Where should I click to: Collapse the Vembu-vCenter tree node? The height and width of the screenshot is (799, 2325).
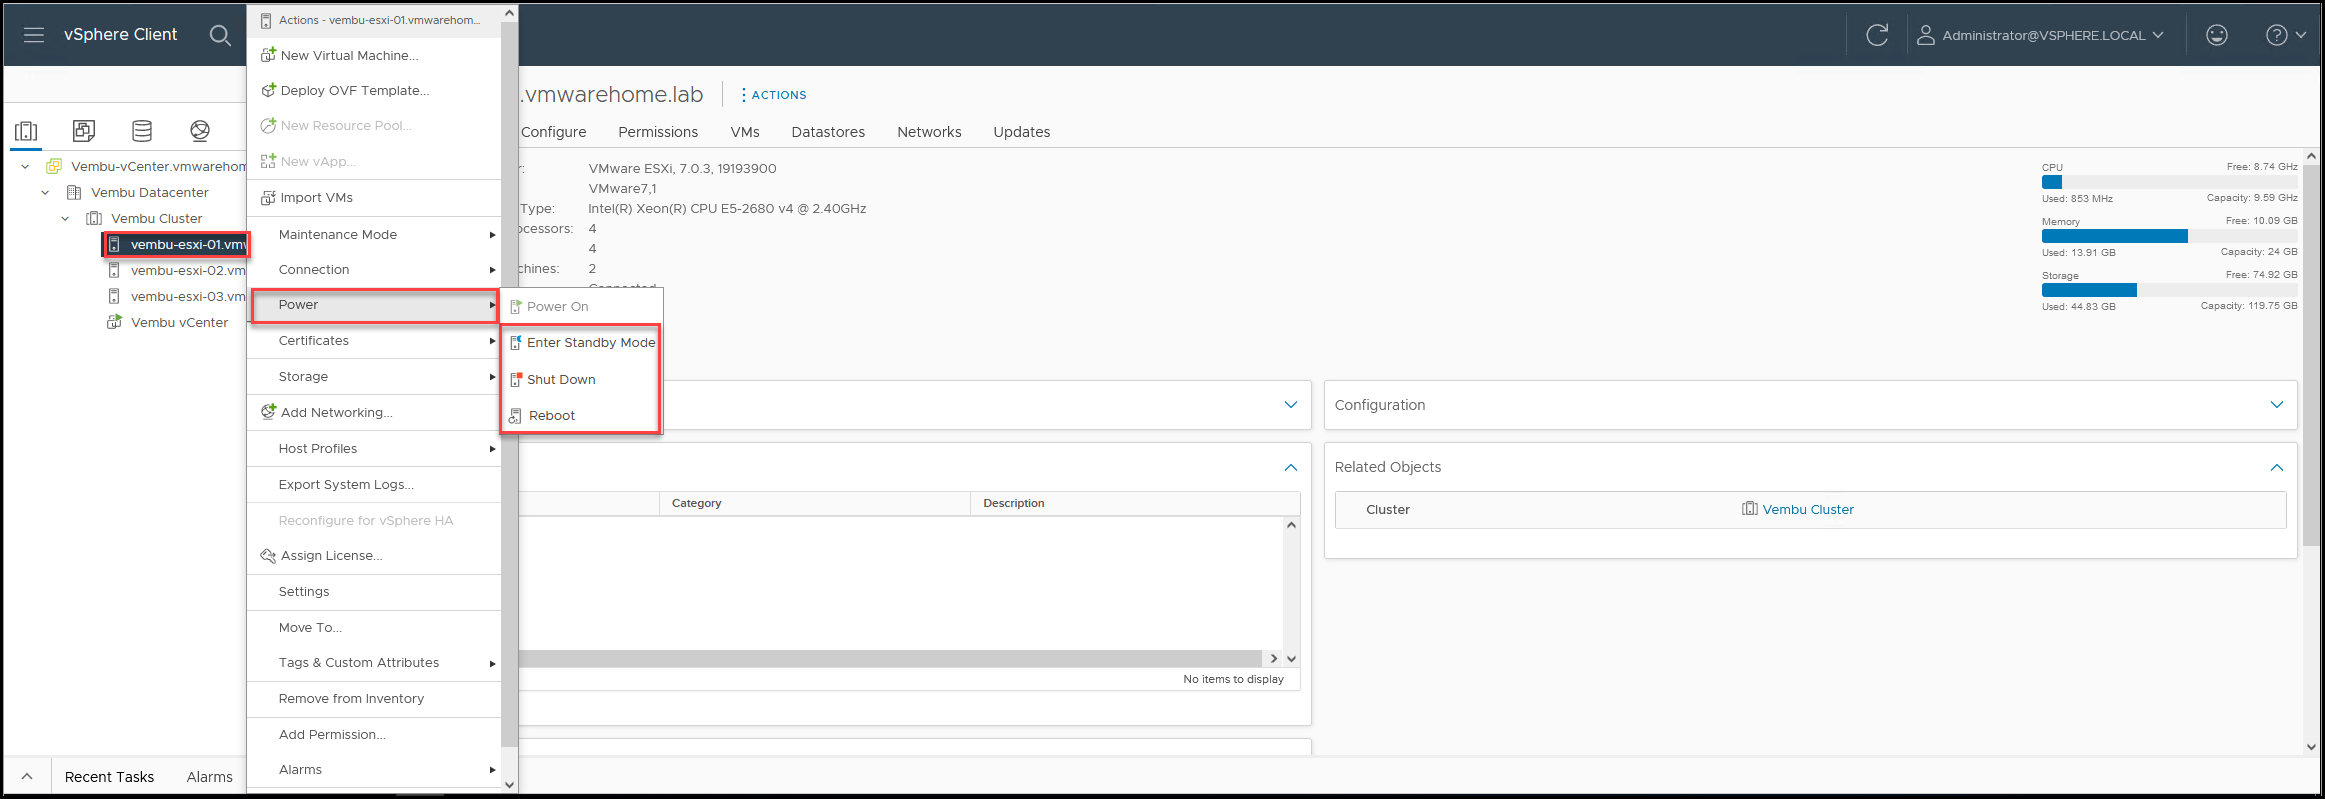(25, 166)
